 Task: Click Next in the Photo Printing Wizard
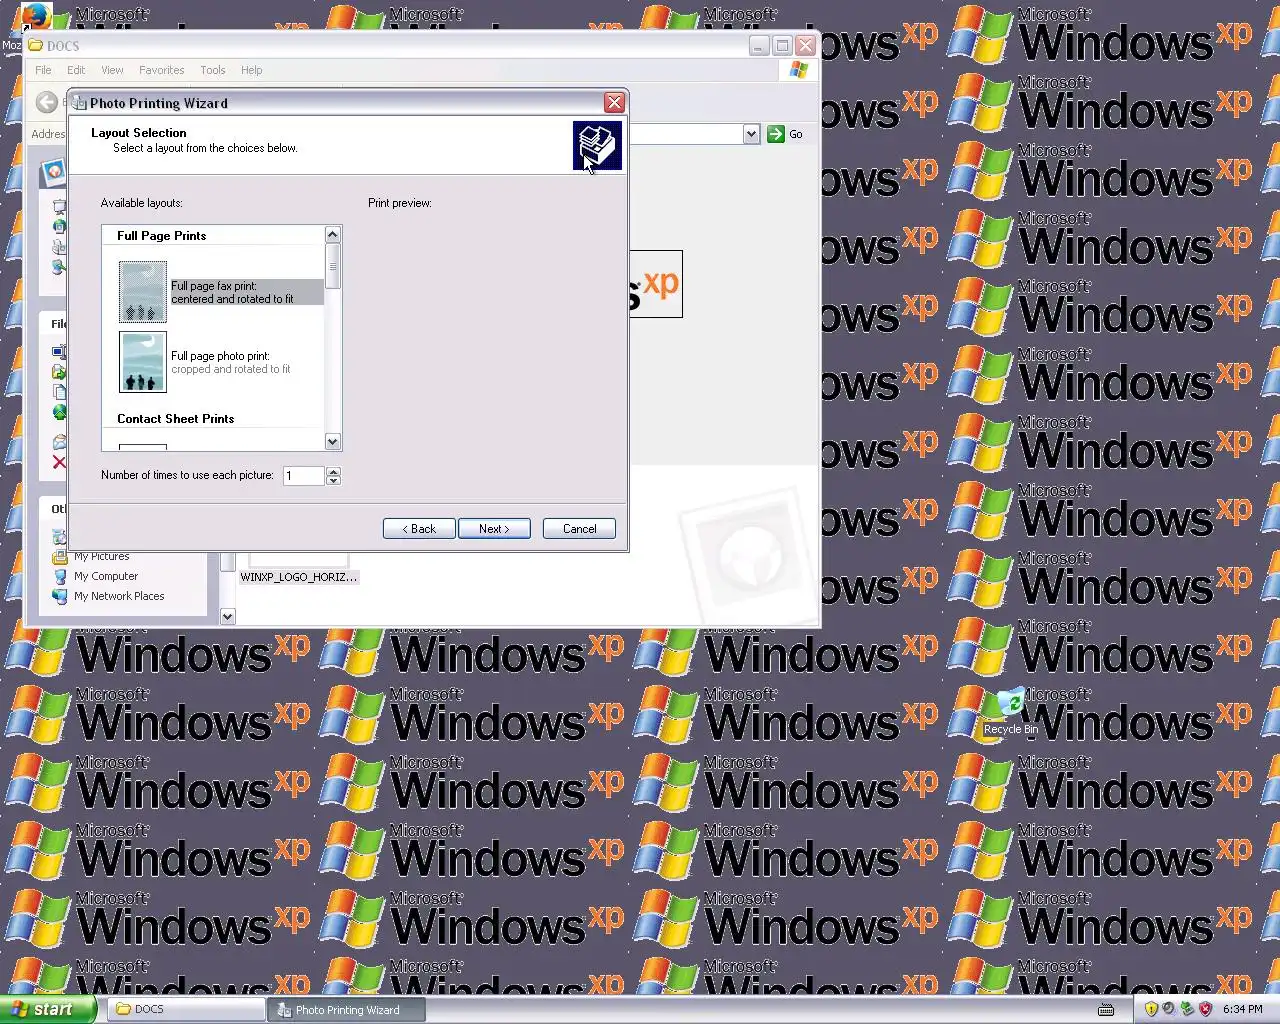pos(494,529)
